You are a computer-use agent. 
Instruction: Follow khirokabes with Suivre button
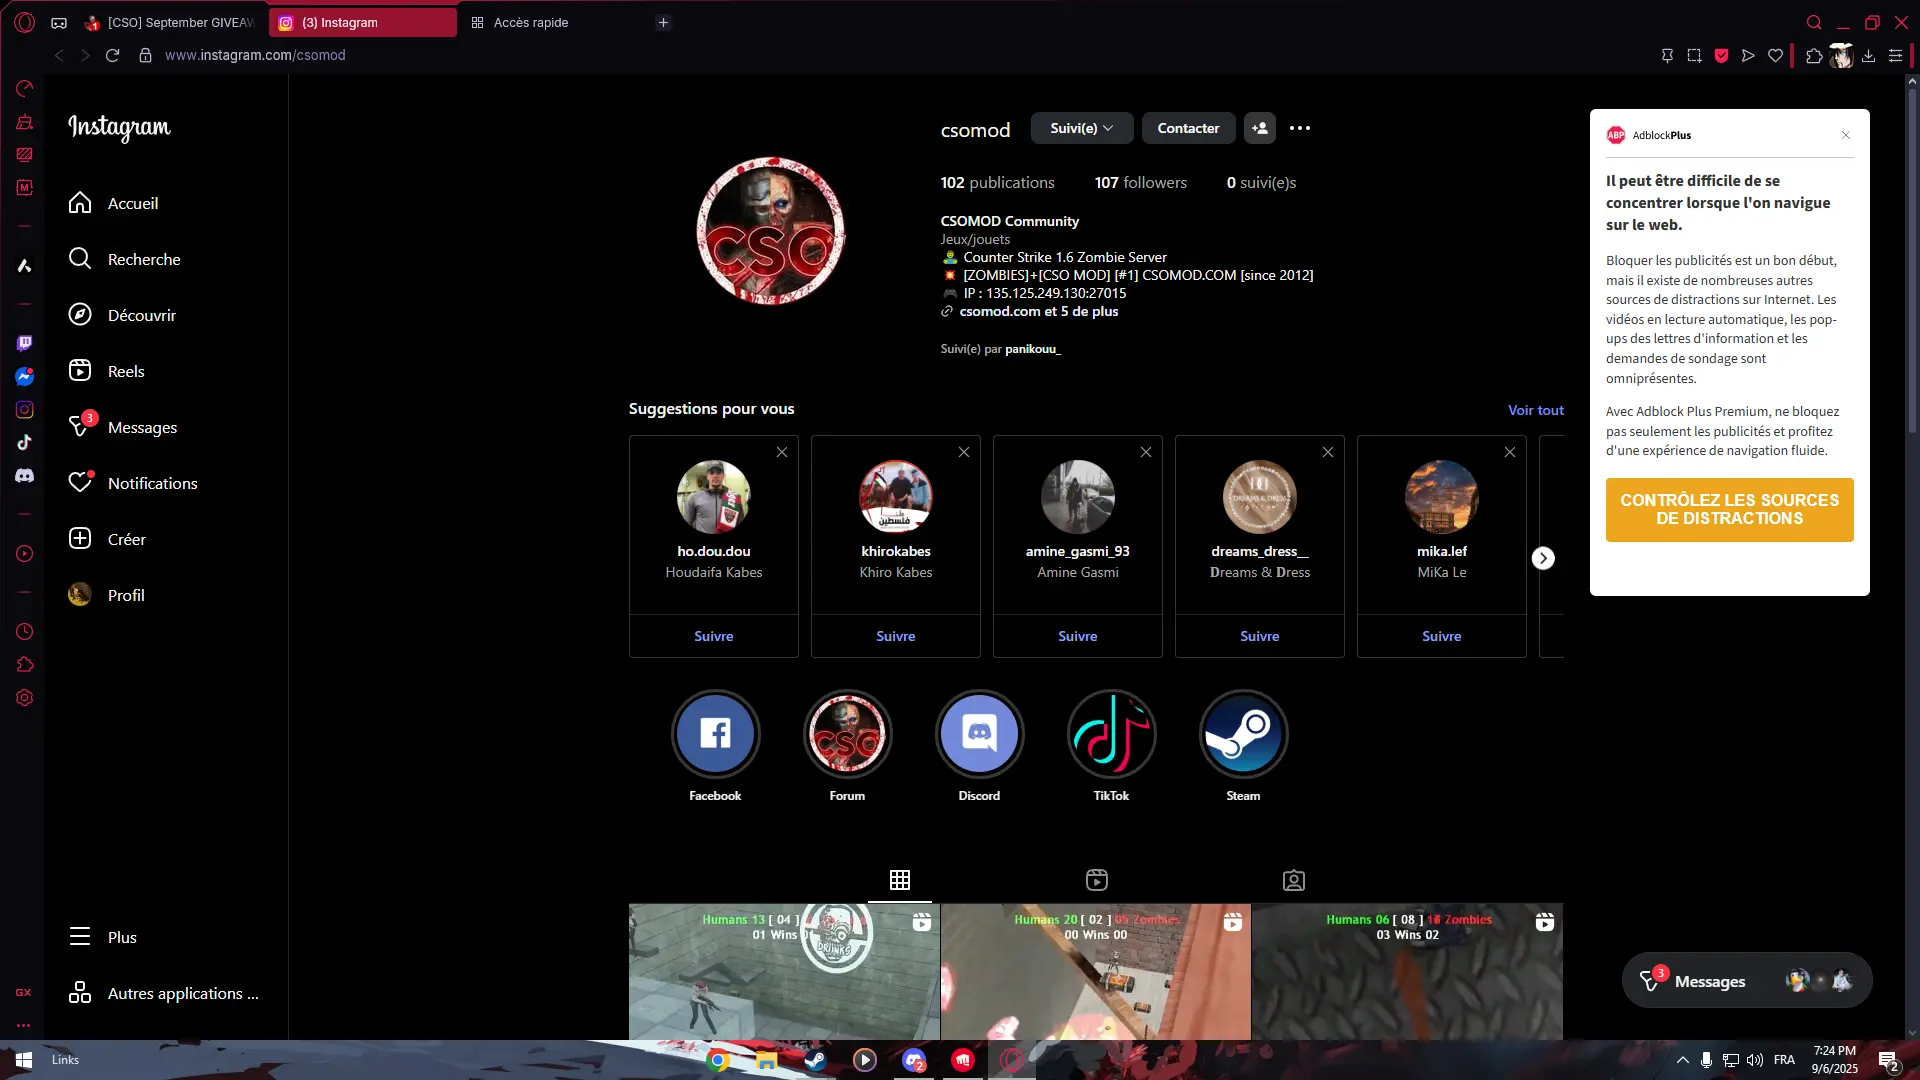[x=895, y=636]
